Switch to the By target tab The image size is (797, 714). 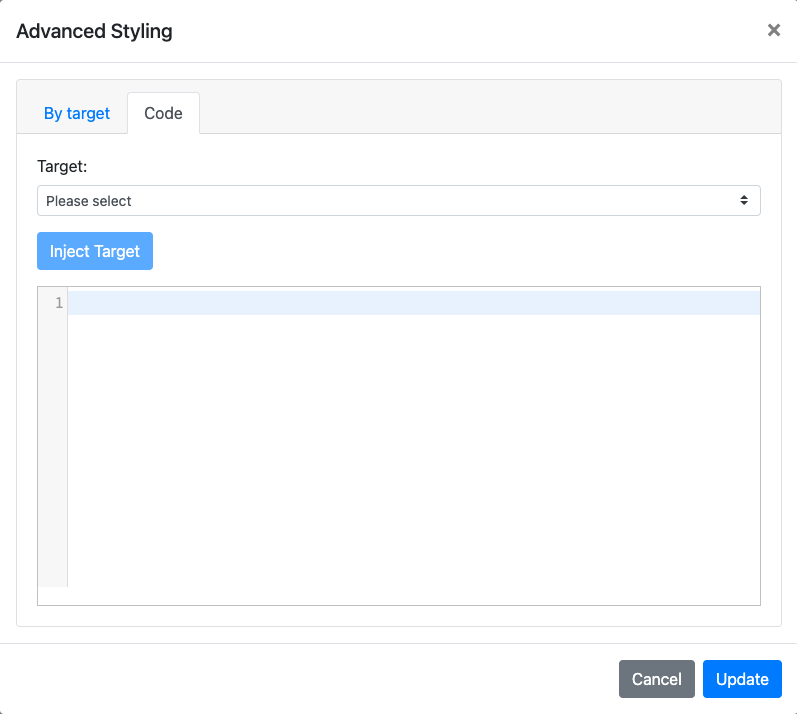tap(77, 113)
